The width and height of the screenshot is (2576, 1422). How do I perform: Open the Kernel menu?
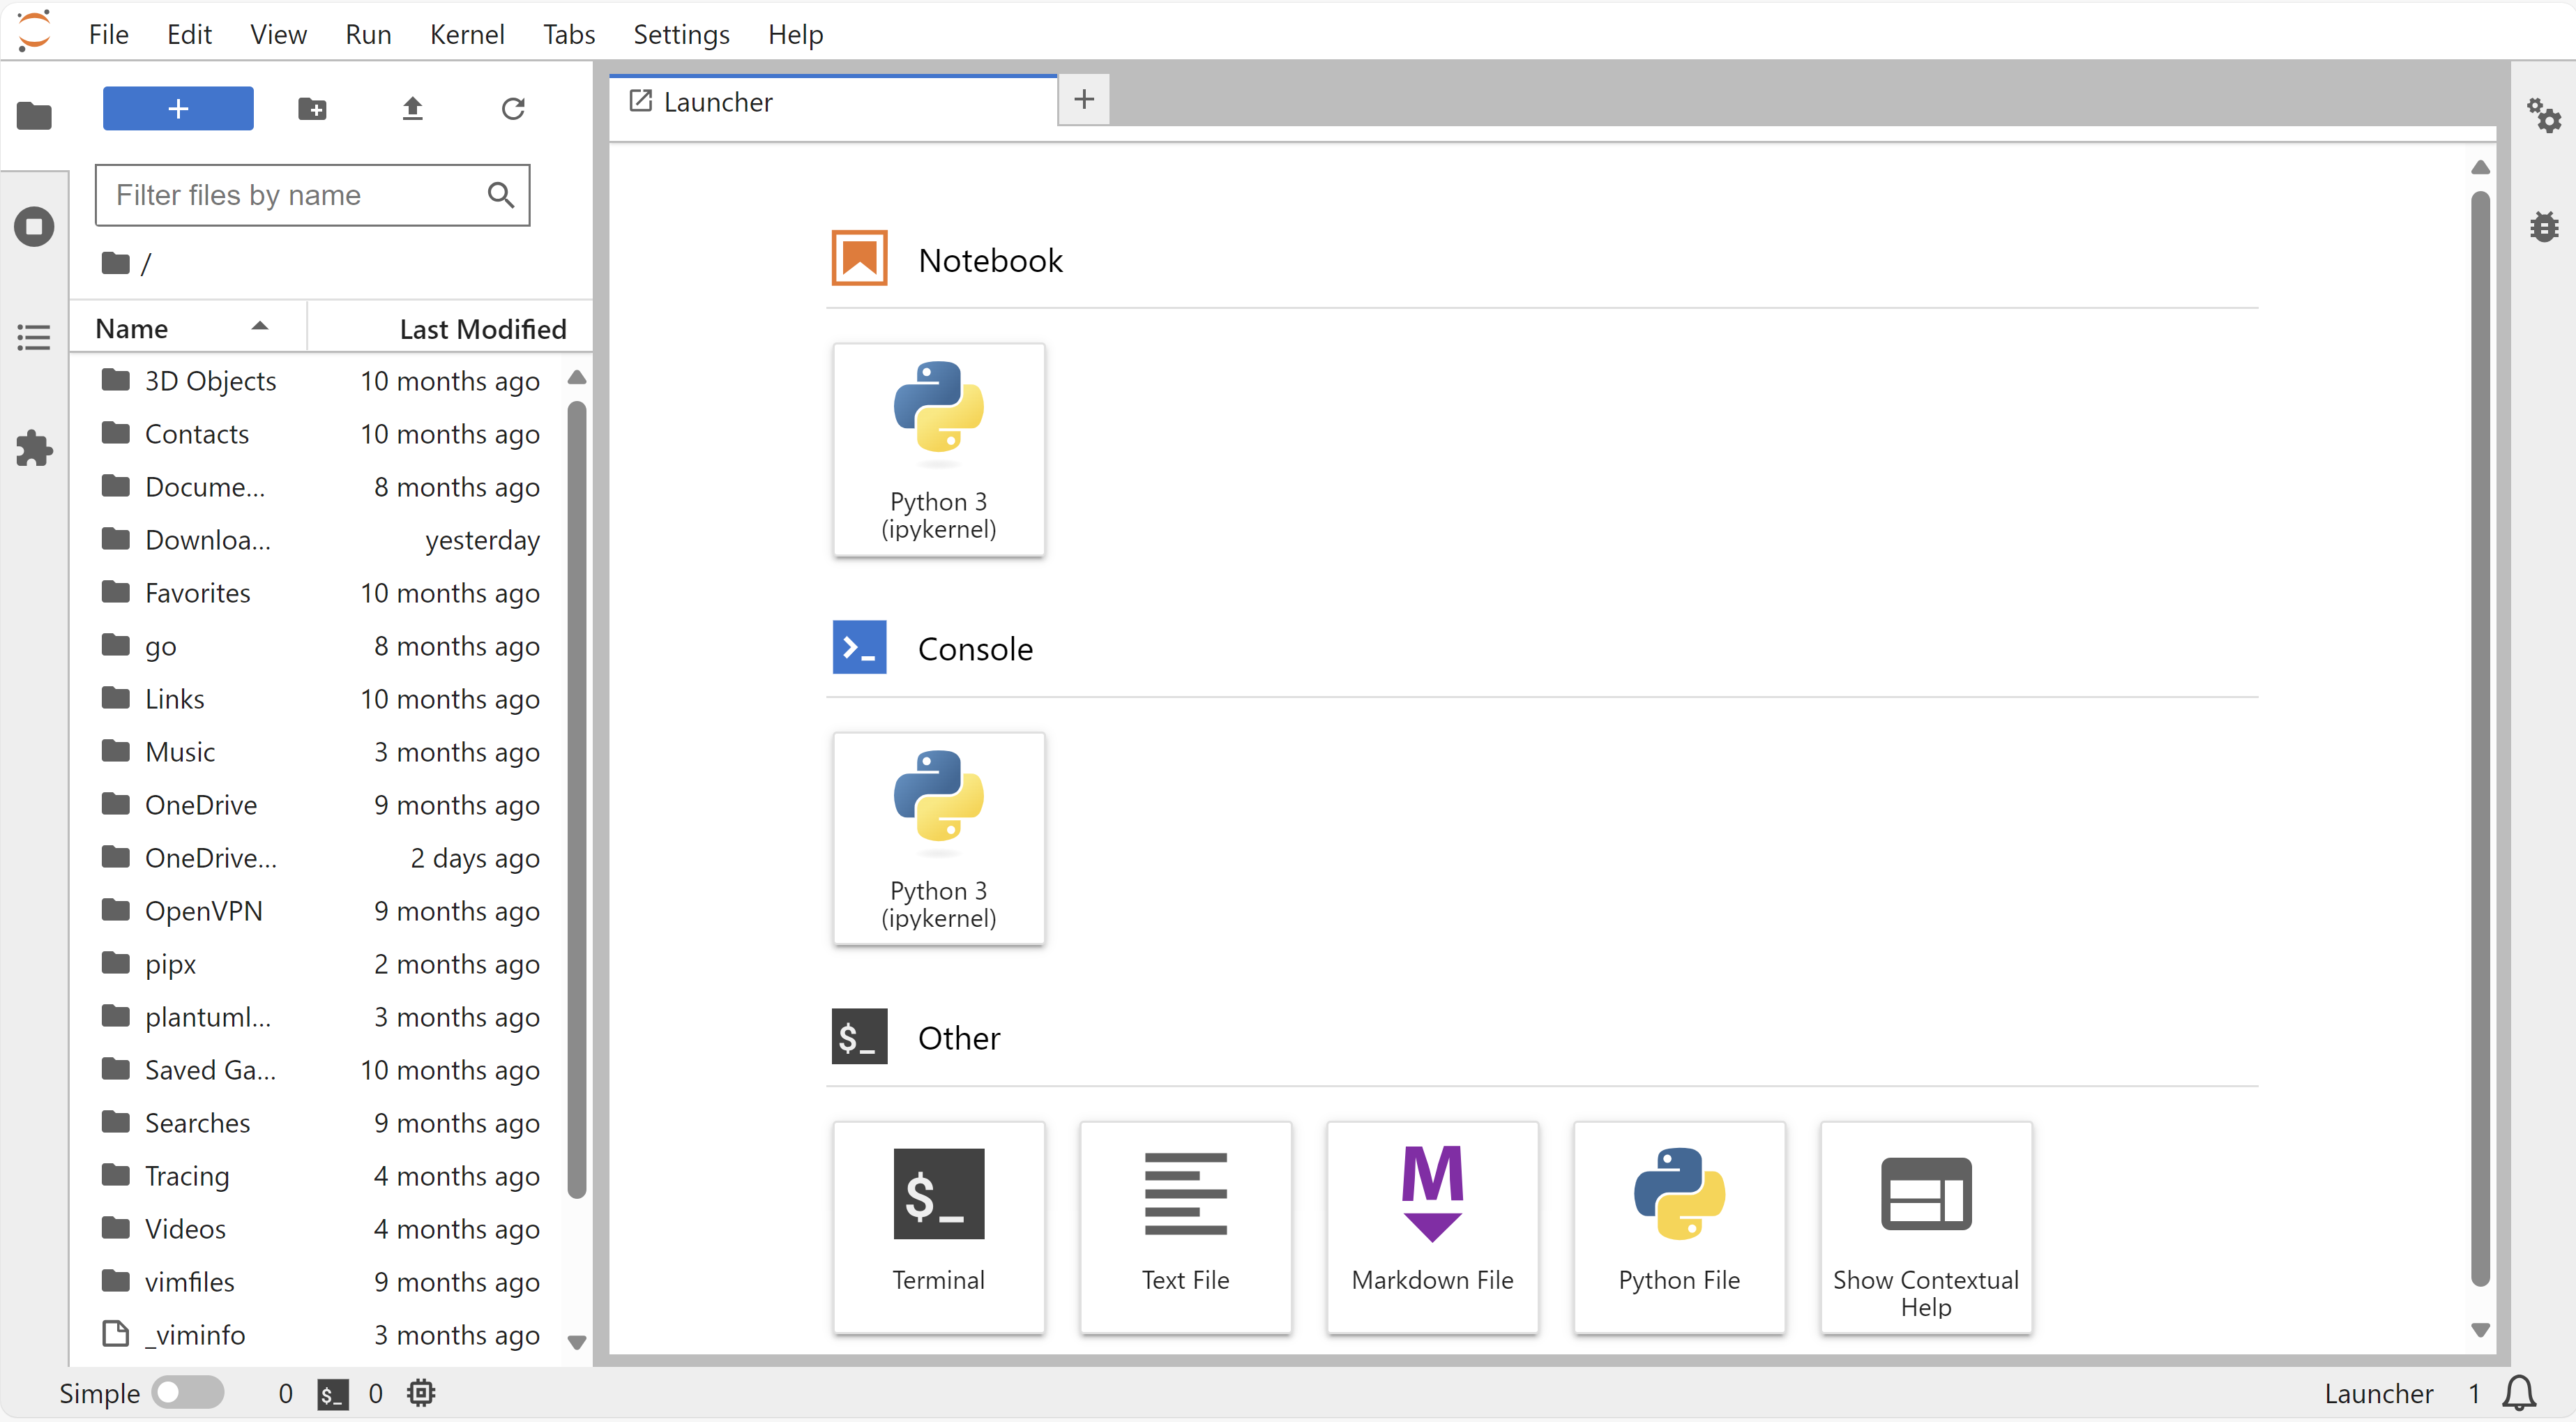pyautogui.click(x=466, y=33)
